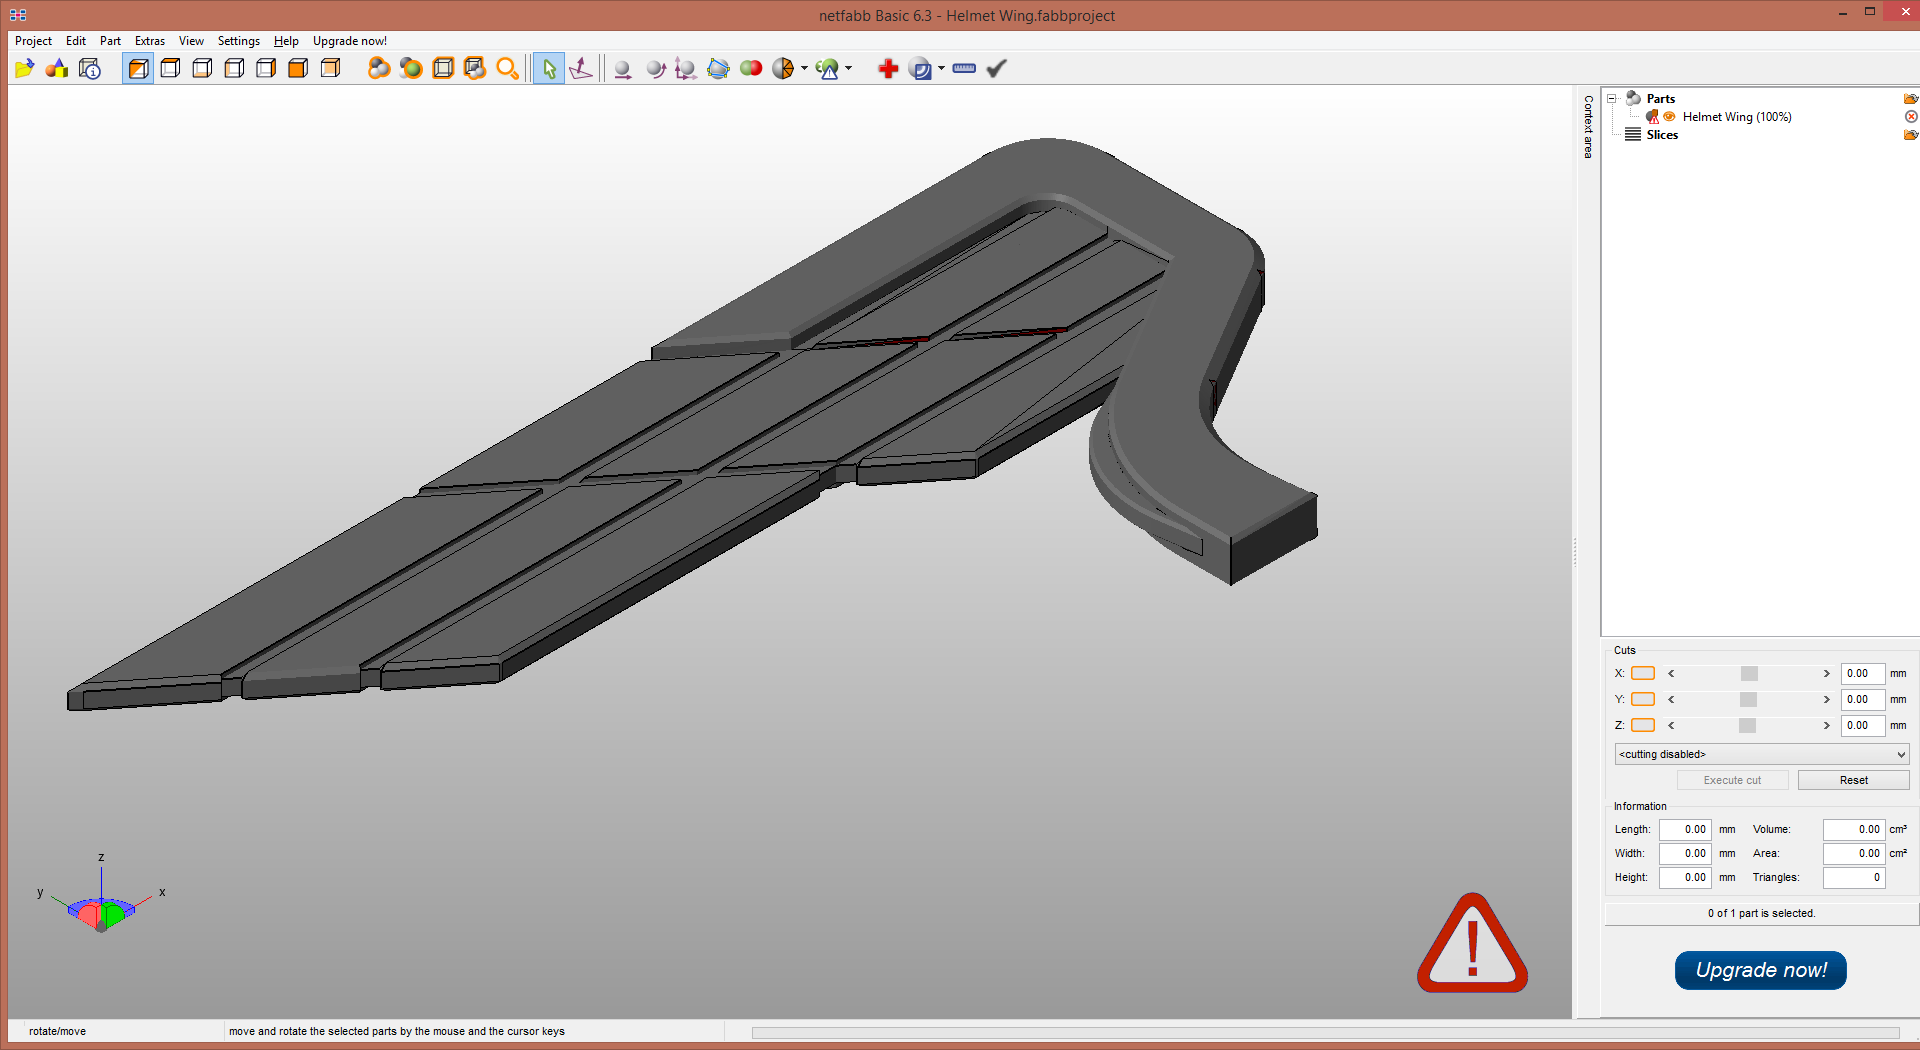
Task: Activate the arrow selection mode tool
Action: click(548, 68)
